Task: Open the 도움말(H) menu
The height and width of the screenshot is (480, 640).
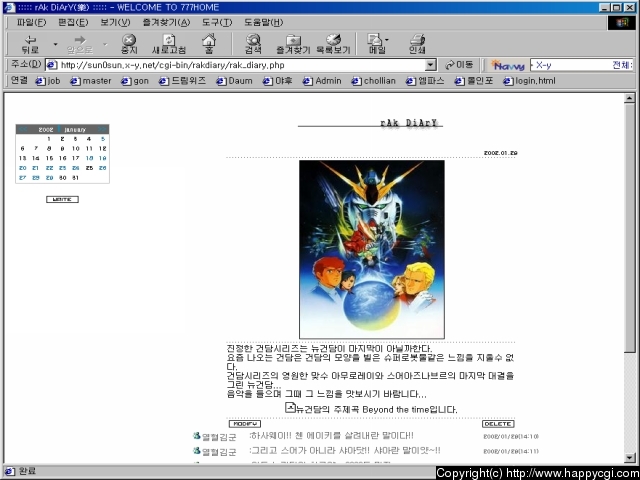Action: (264, 22)
